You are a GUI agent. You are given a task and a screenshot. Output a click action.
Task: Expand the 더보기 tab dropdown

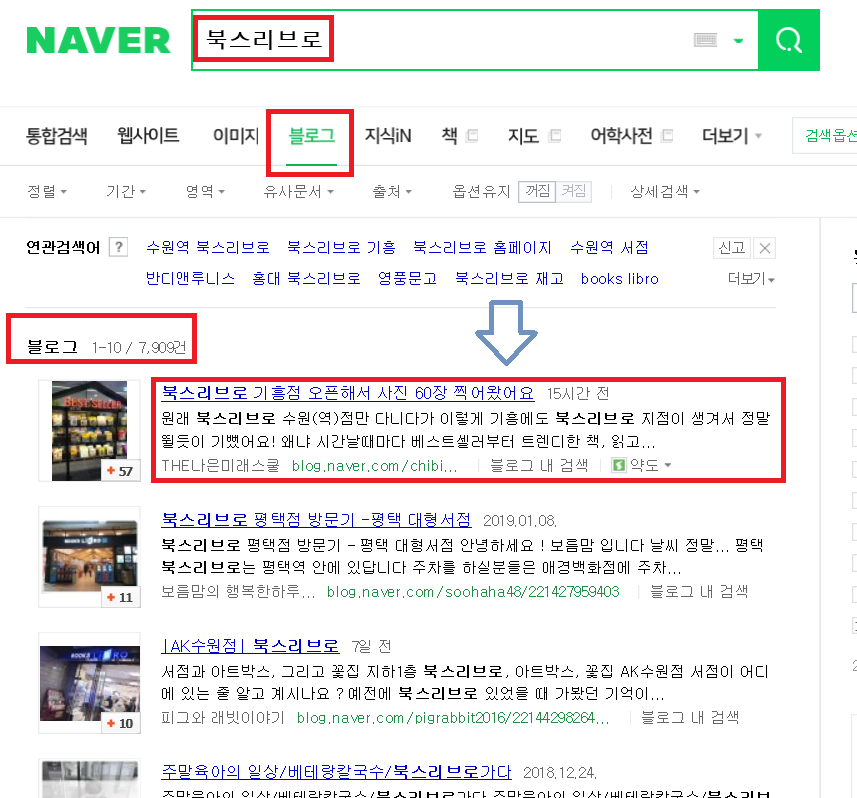click(x=731, y=136)
